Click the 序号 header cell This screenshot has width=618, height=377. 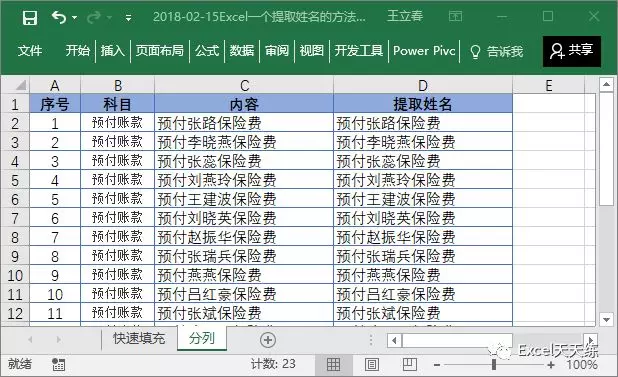tap(55, 104)
